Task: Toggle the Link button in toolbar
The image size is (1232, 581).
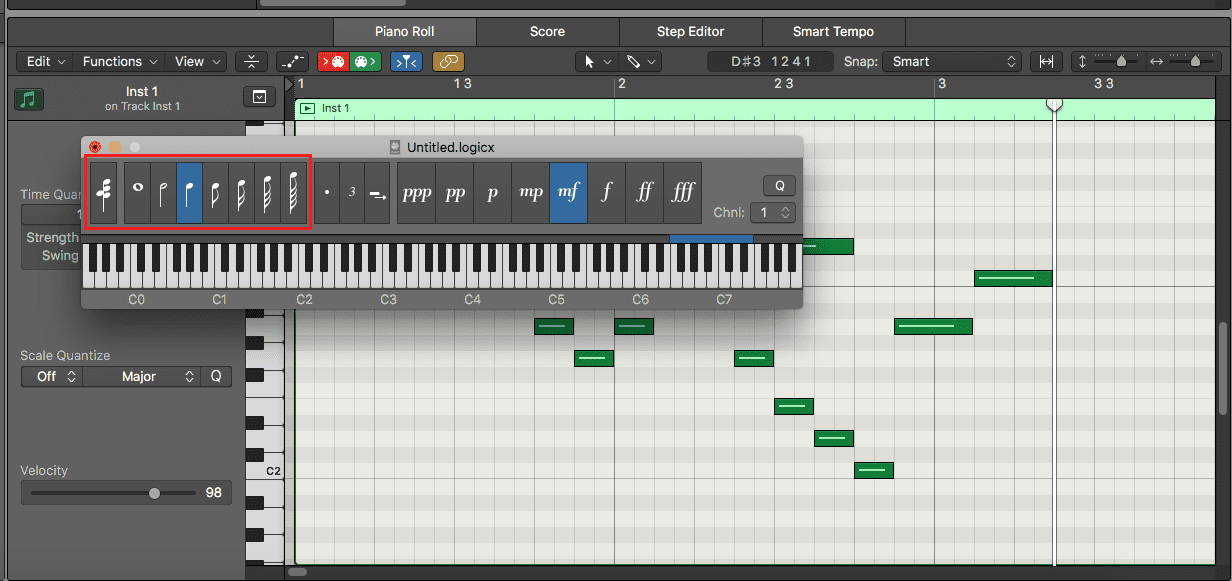Action: [x=448, y=62]
